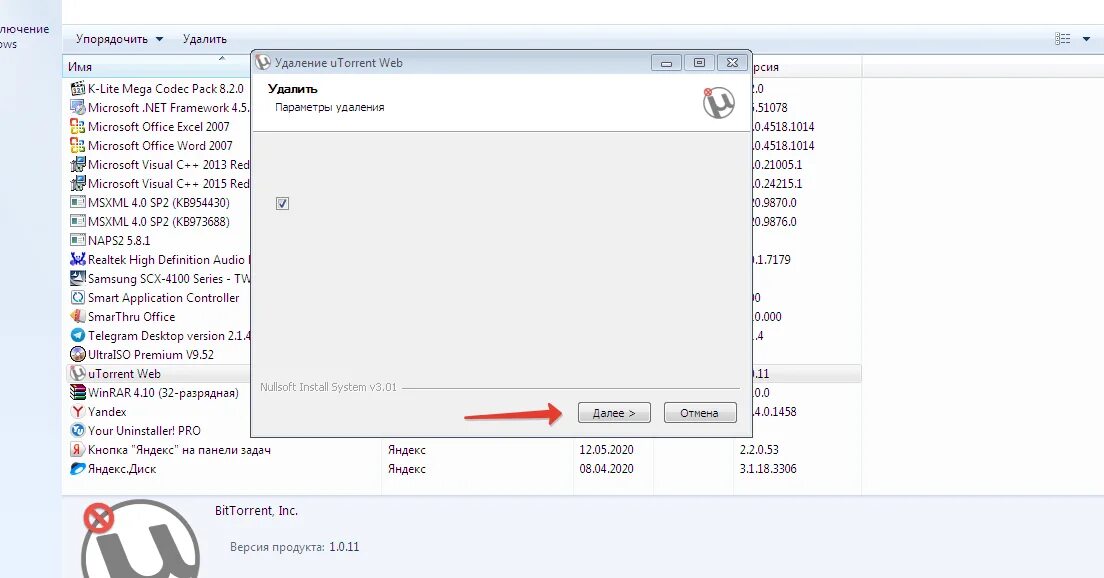Click the MSXML 4.0 SP2 (KB954430) icon
The image size is (1104, 578).
[77, 203]
